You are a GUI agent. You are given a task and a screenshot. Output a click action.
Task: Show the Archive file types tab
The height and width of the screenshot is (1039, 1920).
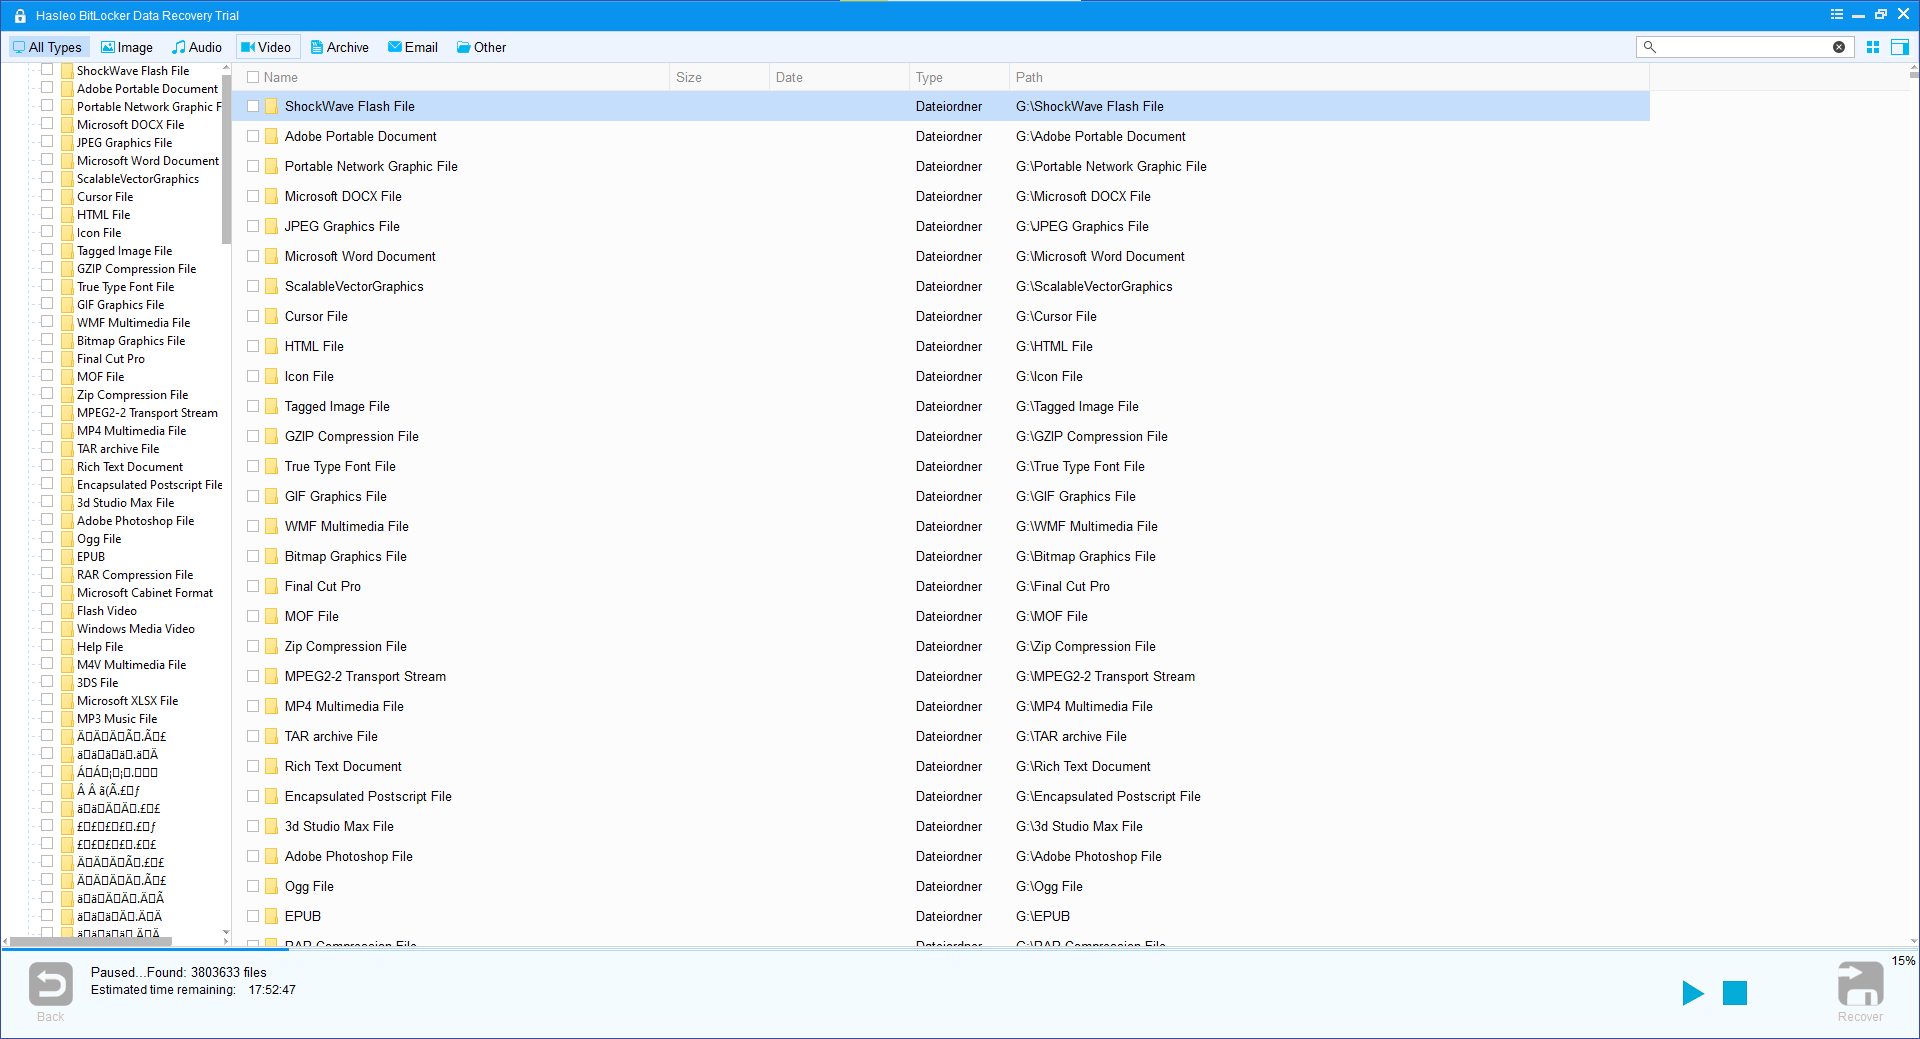(340, 47)
